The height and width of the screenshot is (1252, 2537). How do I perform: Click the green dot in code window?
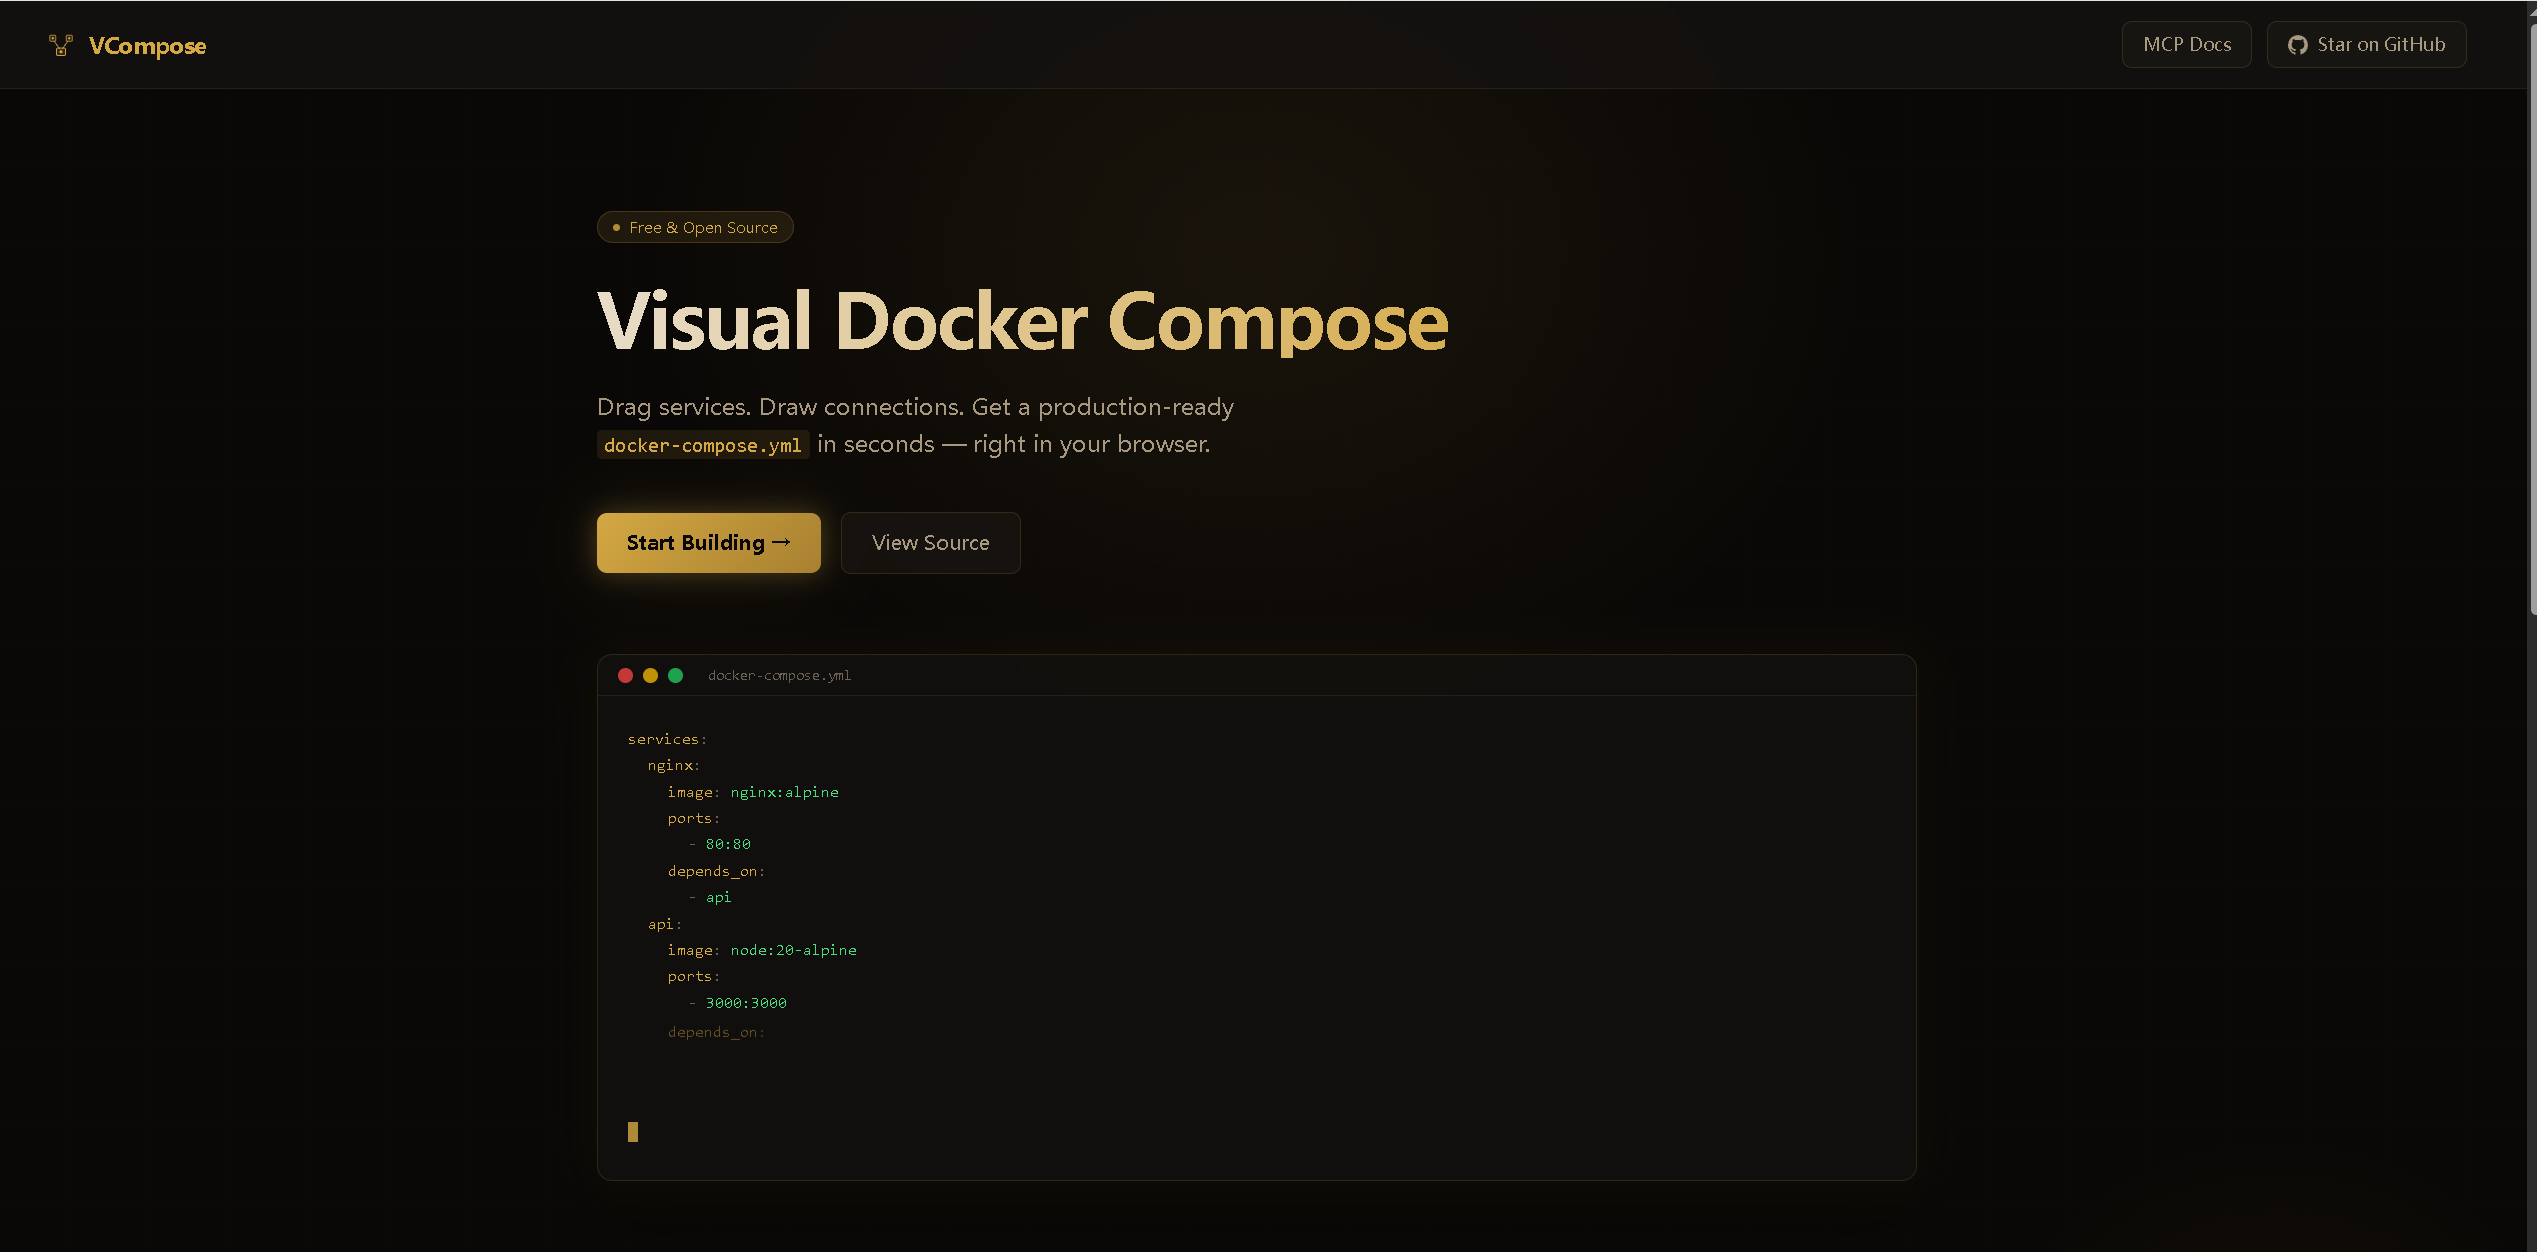[x=675, y=676]
